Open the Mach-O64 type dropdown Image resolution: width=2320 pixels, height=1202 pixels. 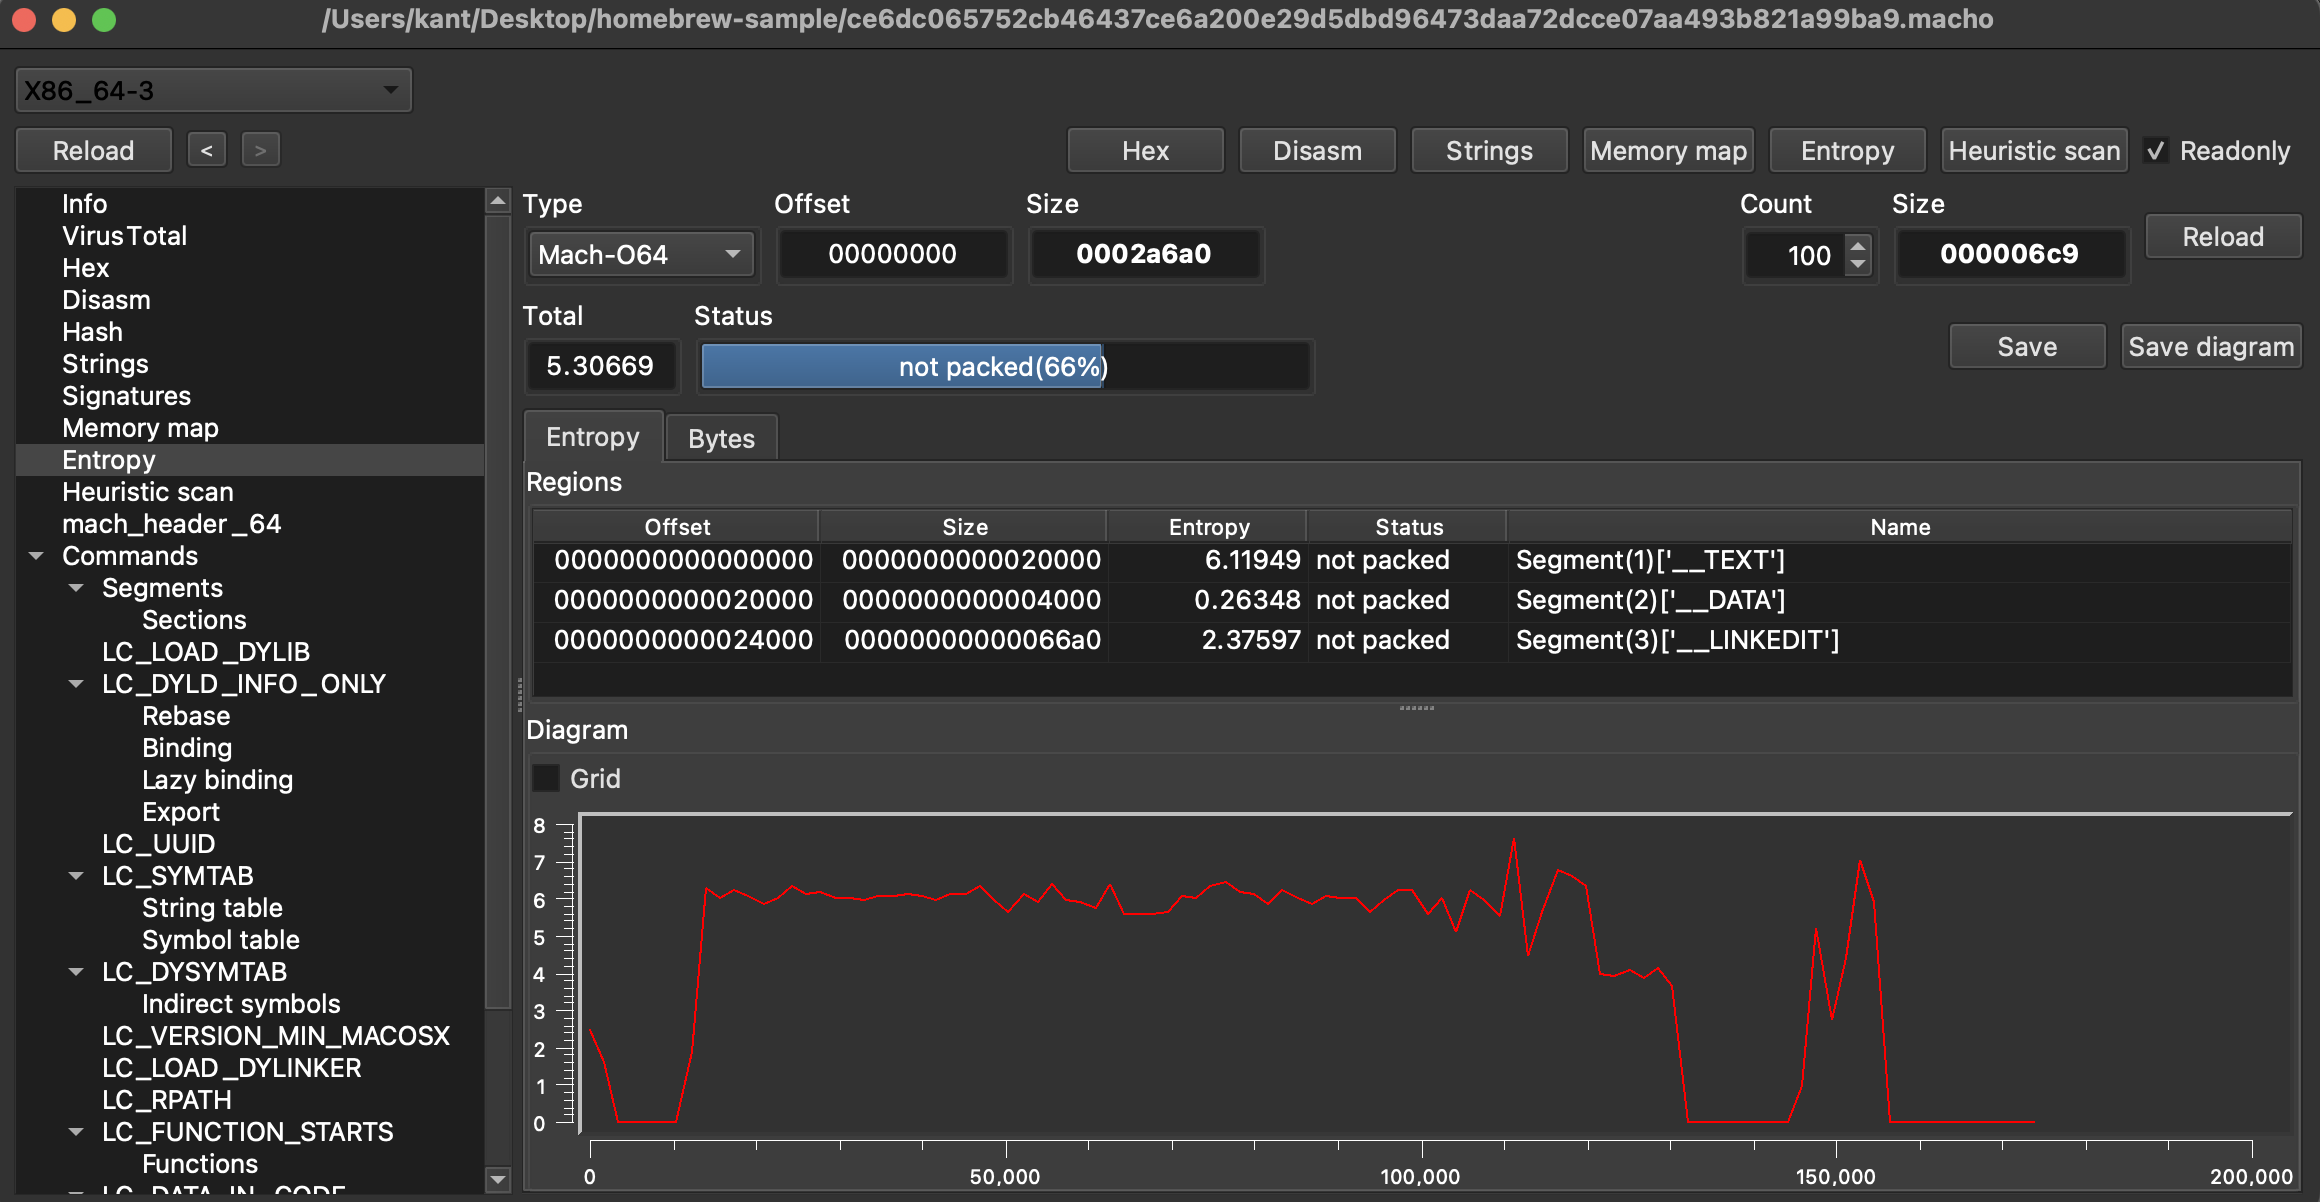point(641,255)
